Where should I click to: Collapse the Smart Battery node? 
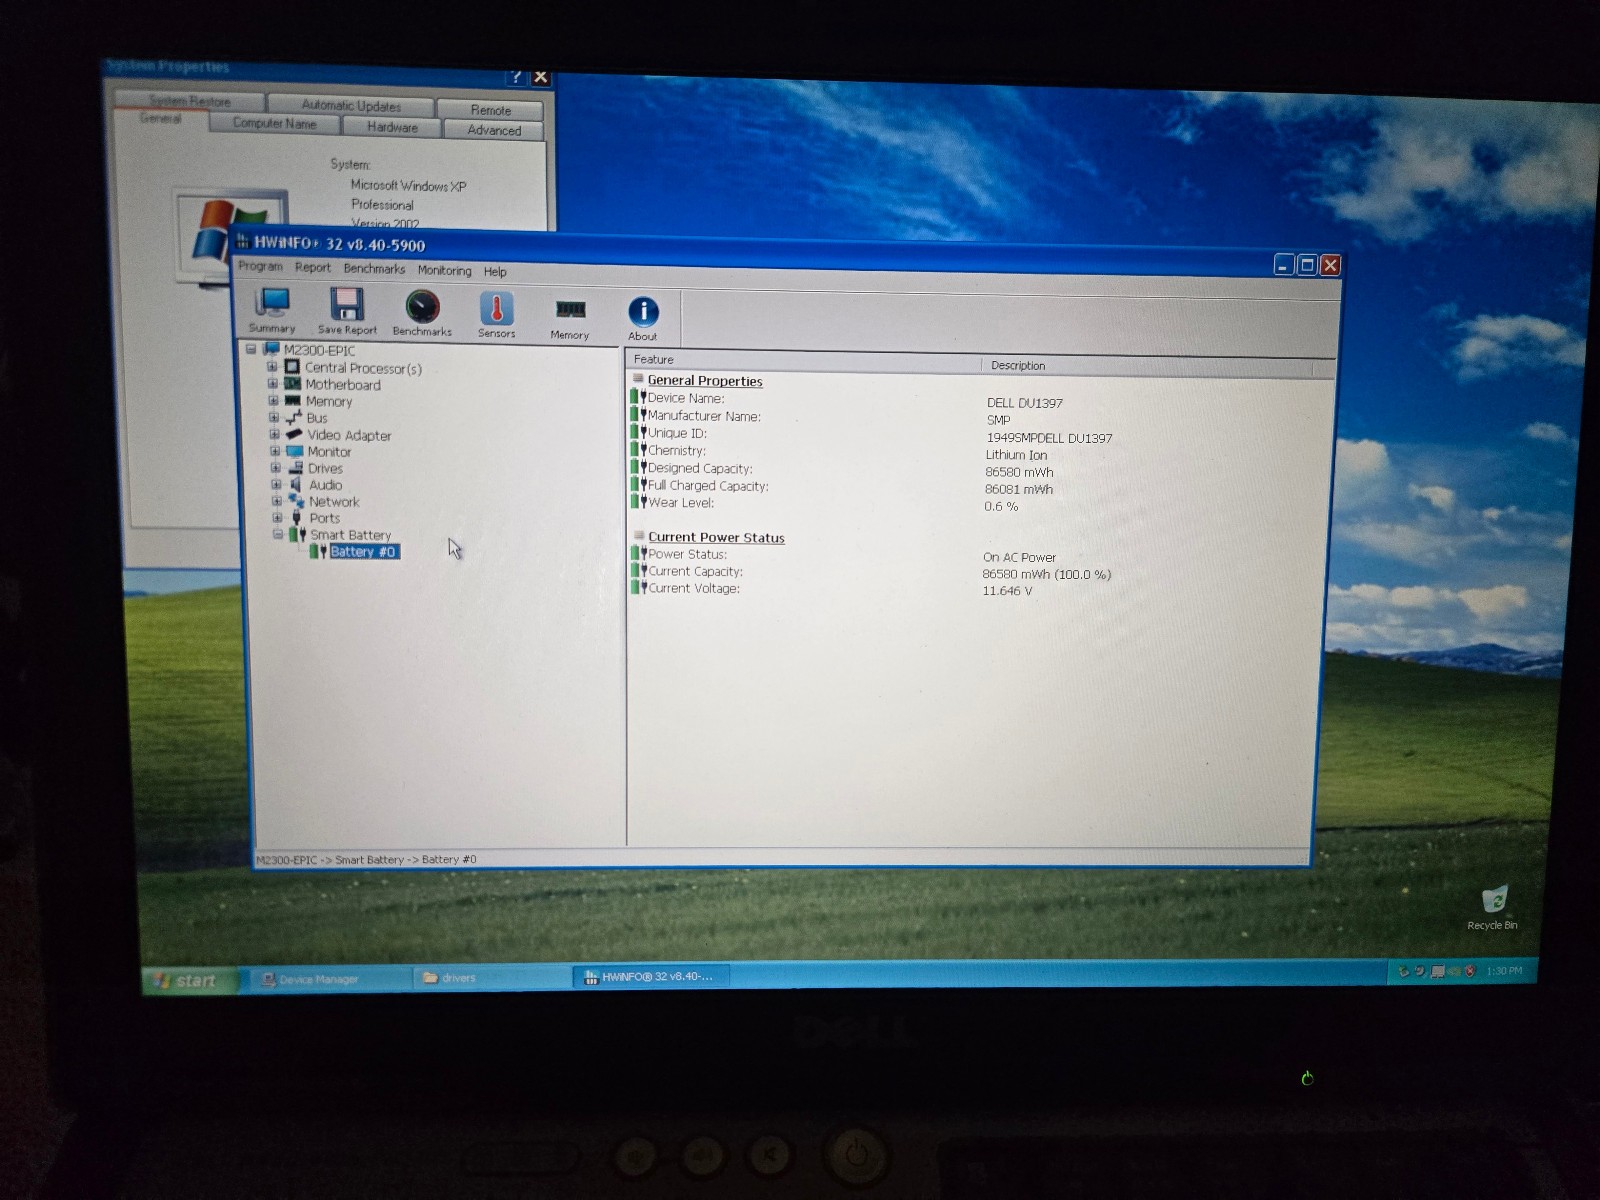point(278,534)
